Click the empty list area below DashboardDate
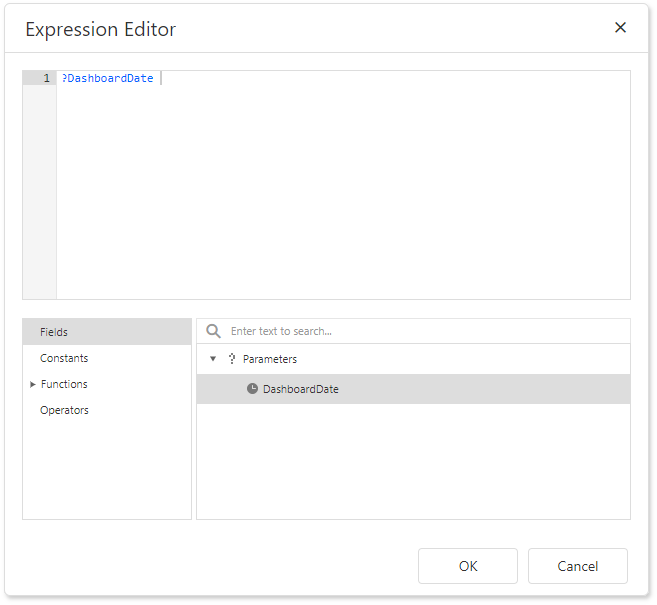The image size is (657, 605). 413,460
